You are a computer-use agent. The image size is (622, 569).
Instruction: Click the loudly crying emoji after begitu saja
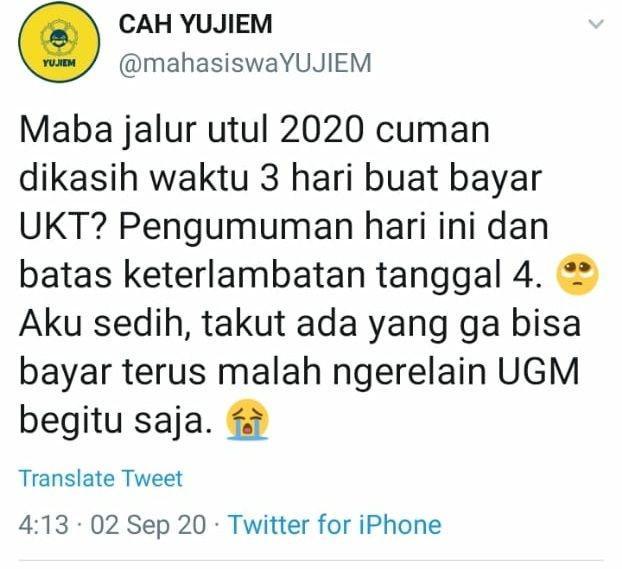click(x=247, y=419)
